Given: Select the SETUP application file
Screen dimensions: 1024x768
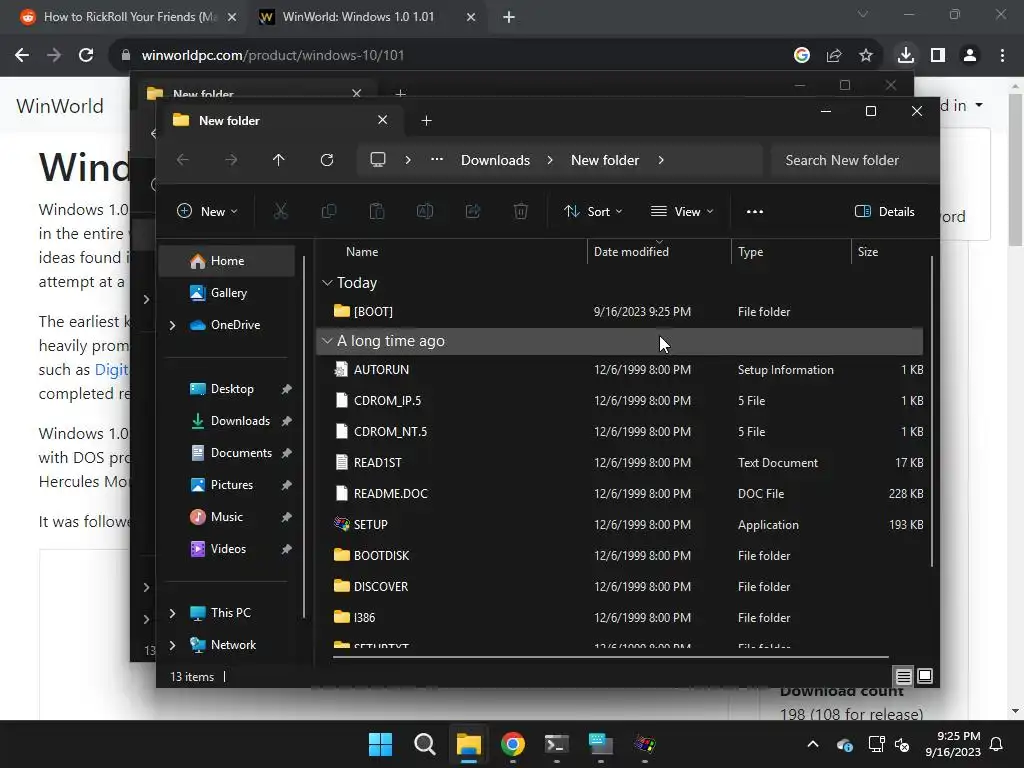Looking at the screenshot, I should [x=620, y=524].
